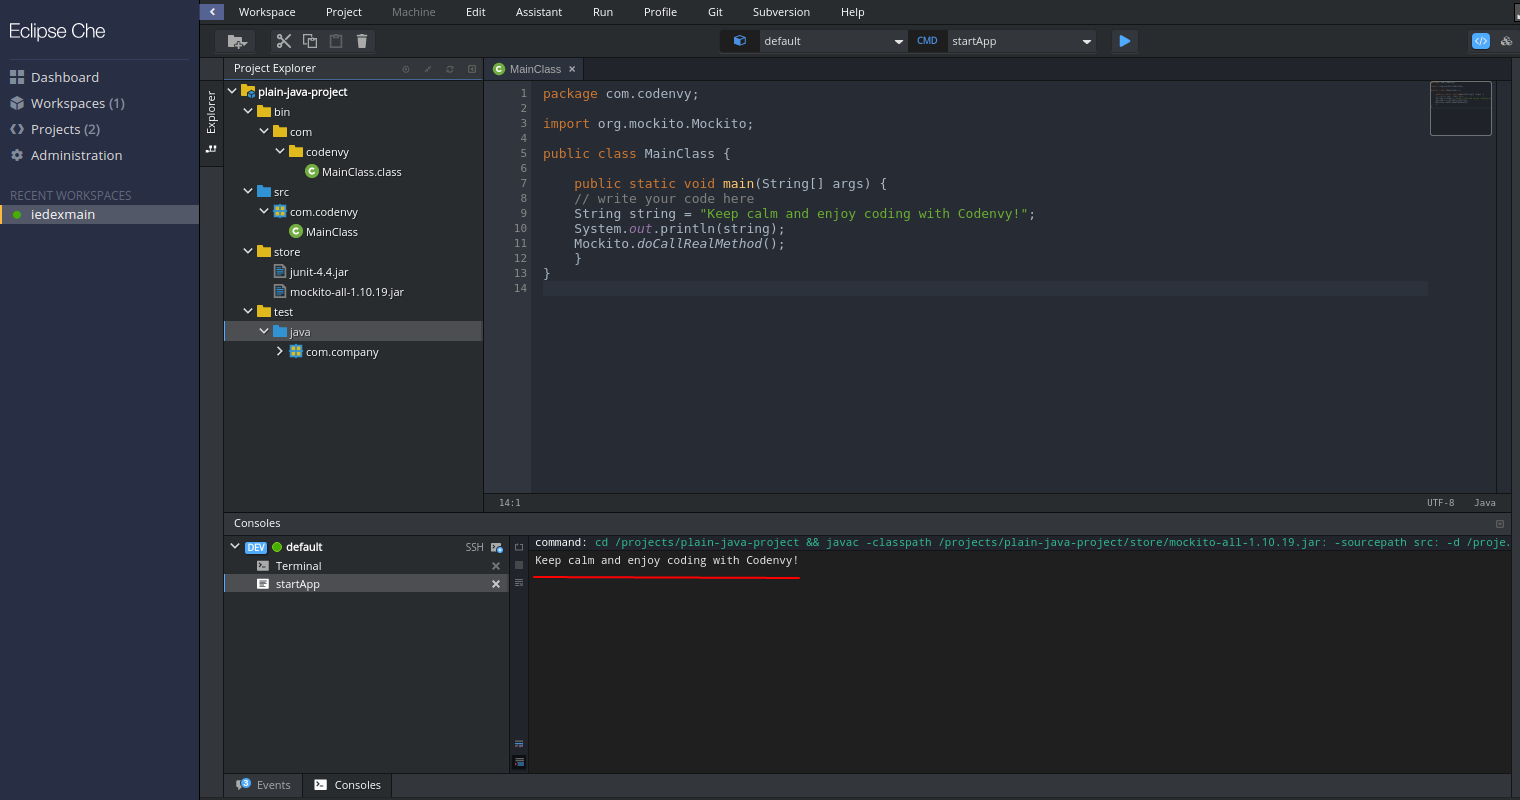The image size is (1520, 800).
Task: Run the startApp command with play button
Action: pyautogui.click(x=1125, y=41)
